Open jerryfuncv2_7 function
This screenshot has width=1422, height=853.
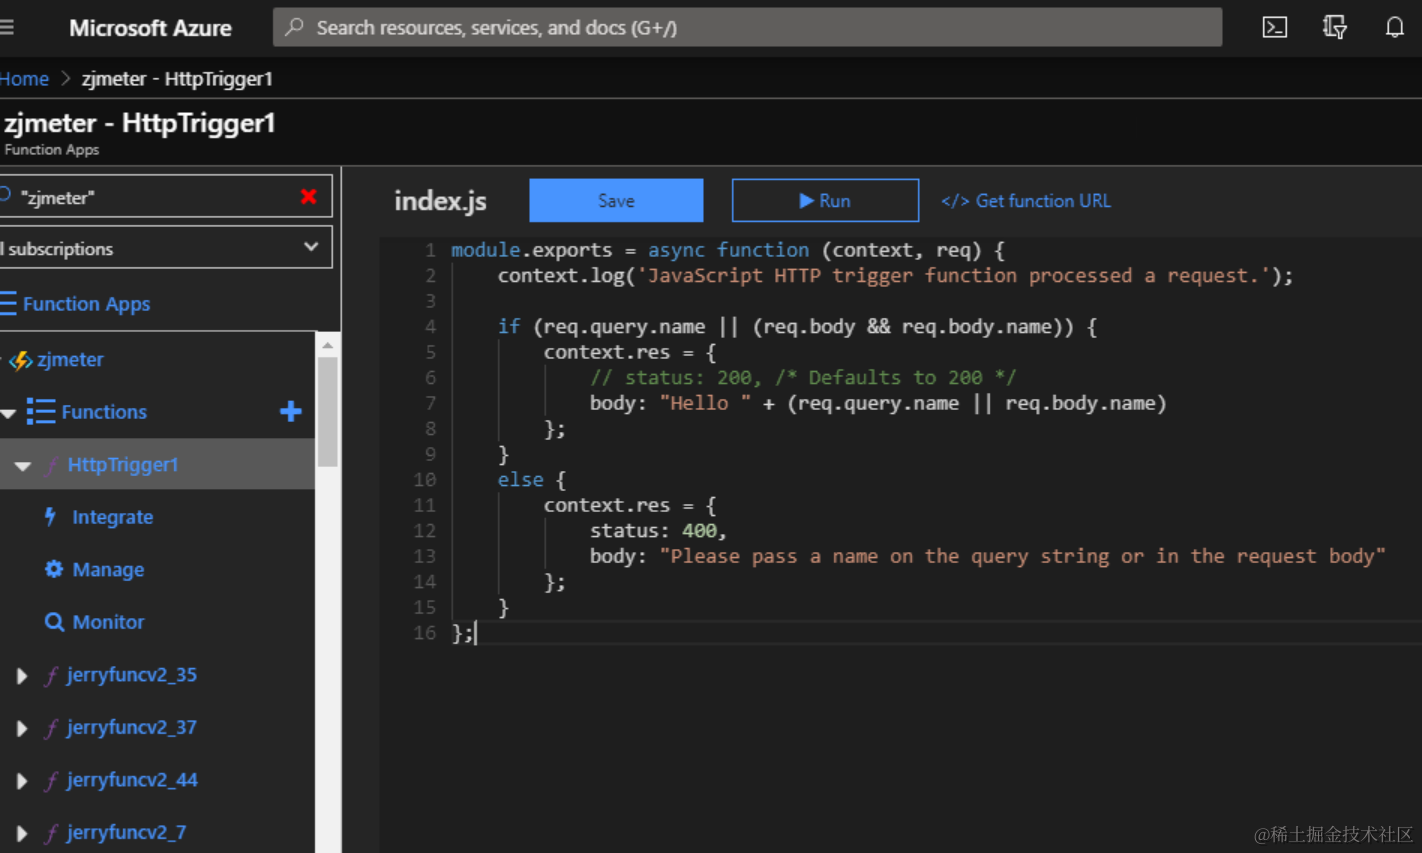[x=127, y=832]
